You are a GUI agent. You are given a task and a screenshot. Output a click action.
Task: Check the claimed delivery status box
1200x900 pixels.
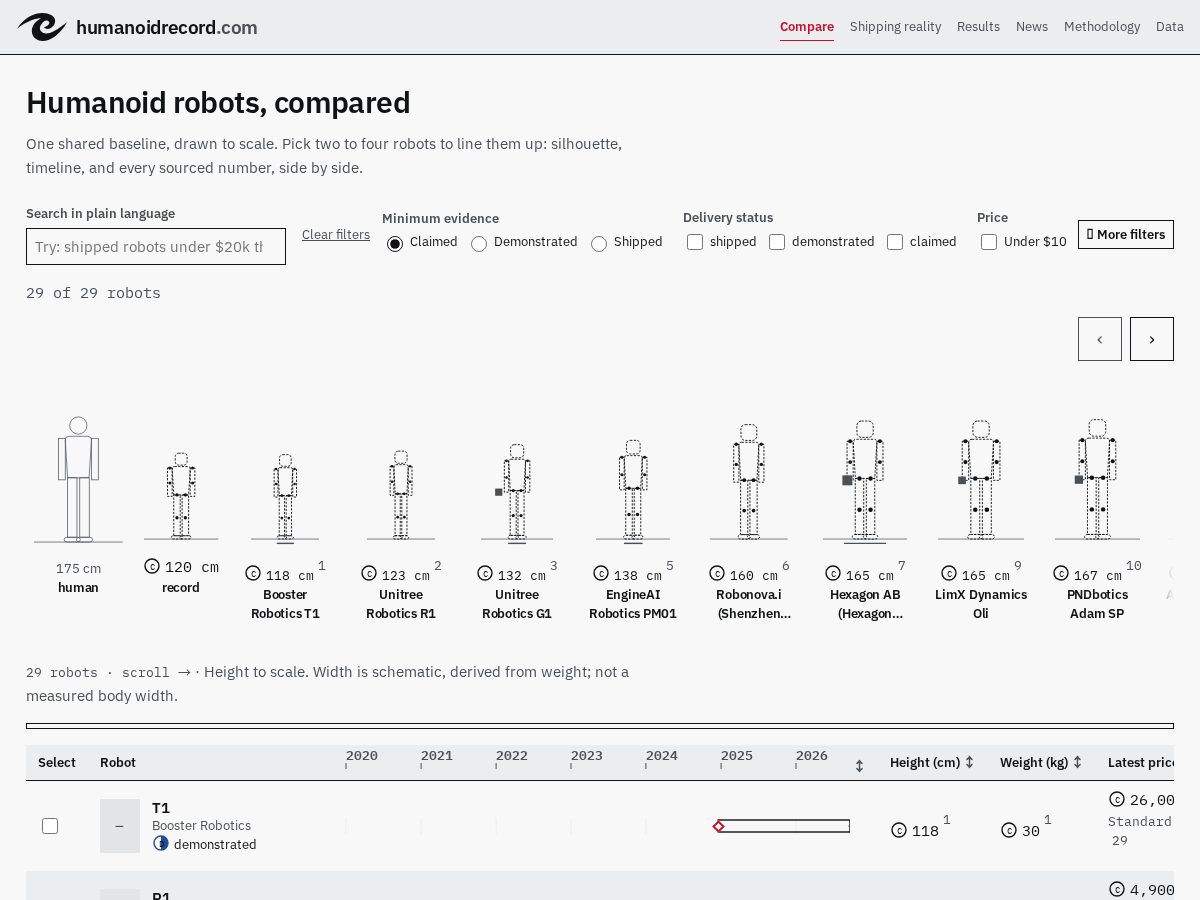pyautogui.click(x=895, y=242)
